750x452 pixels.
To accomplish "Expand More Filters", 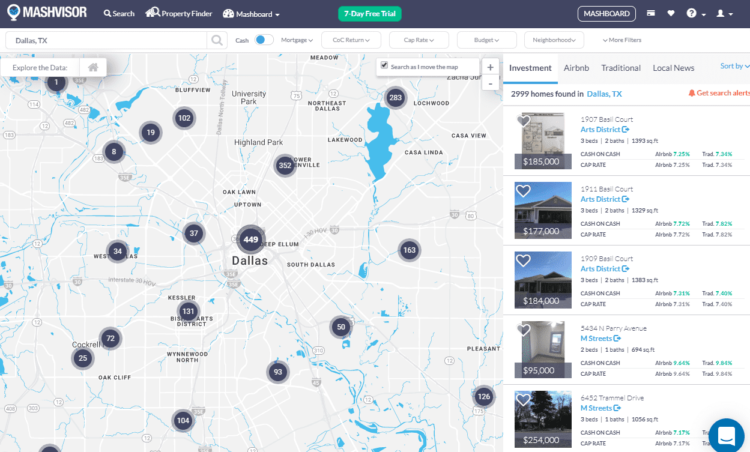I will tap(622, 40).
